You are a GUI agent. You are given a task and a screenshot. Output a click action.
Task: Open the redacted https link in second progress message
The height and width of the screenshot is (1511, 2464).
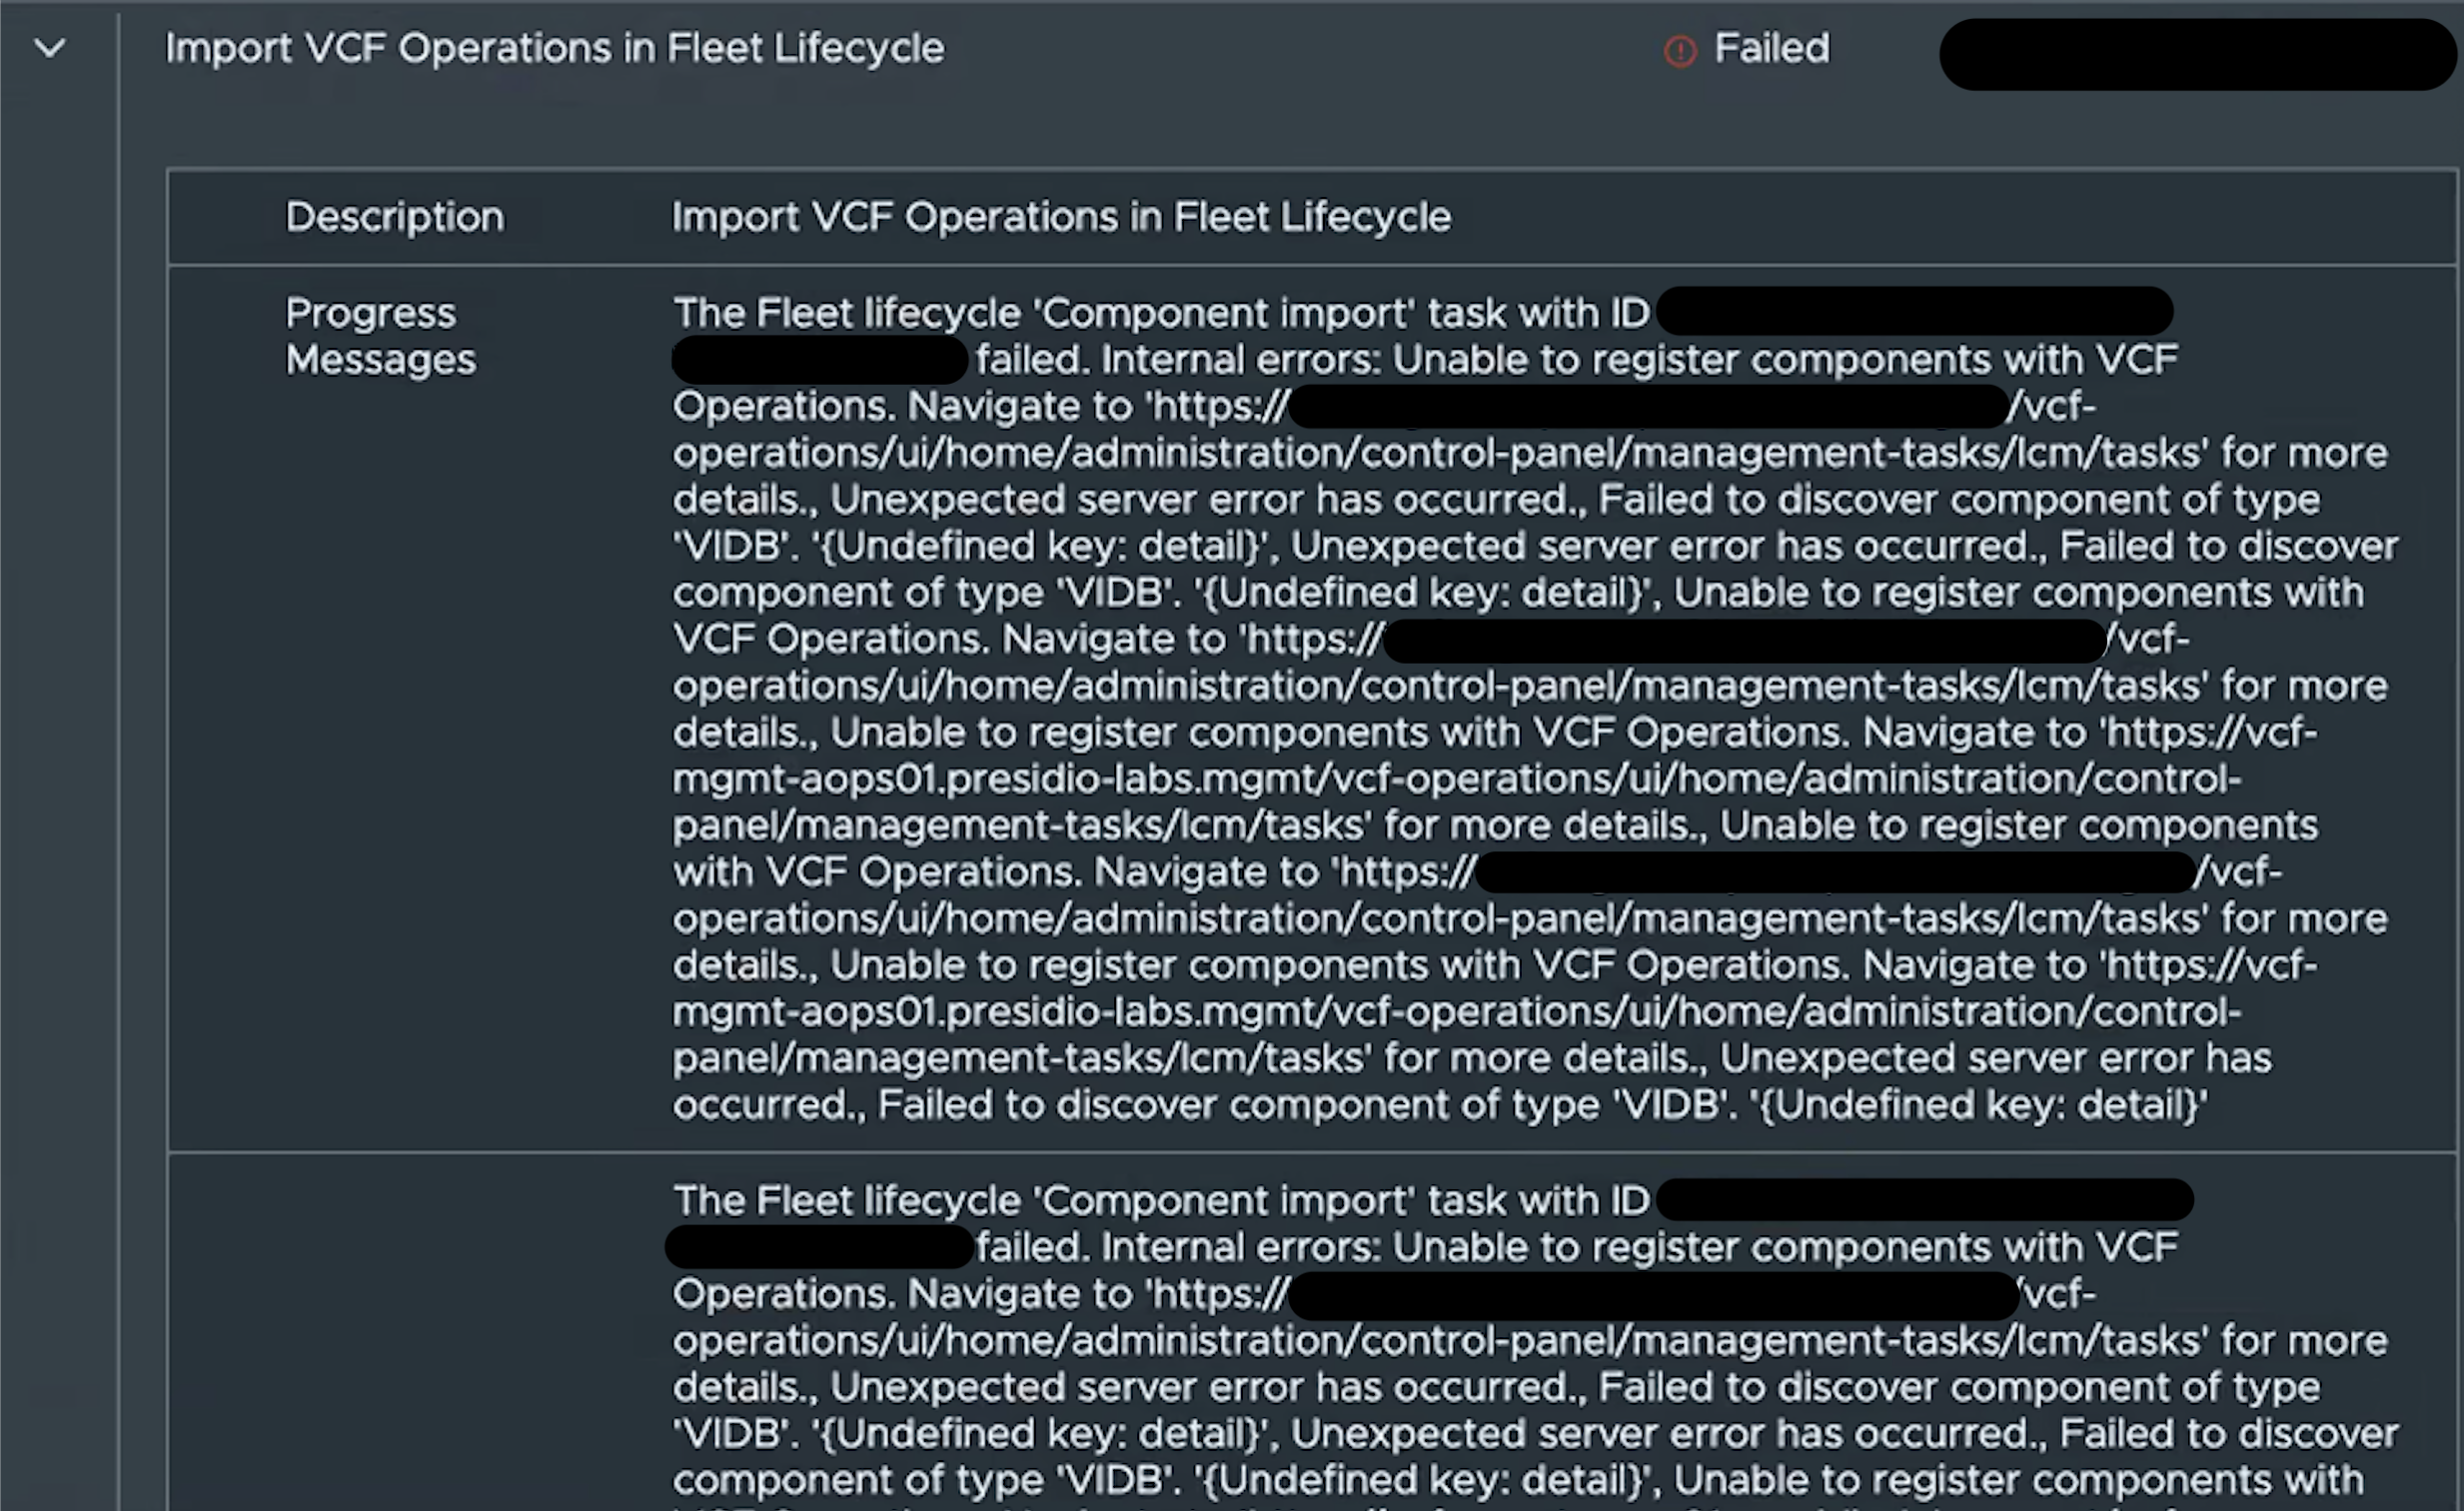(x=1654, y=1295)
